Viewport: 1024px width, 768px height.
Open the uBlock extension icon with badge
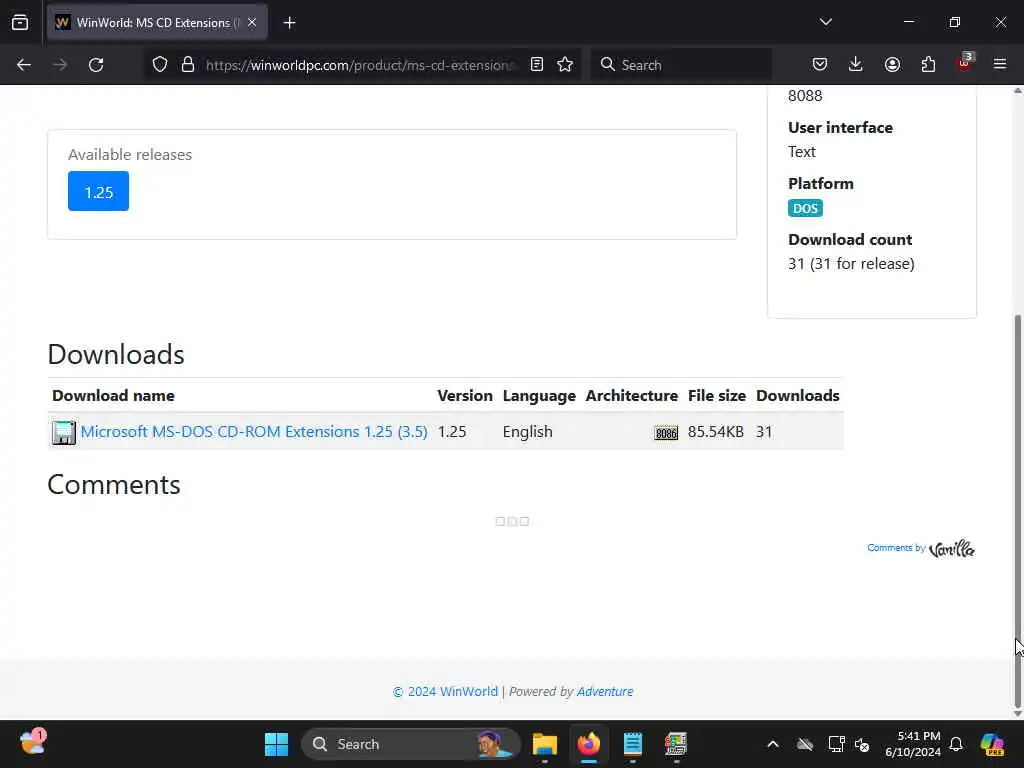pyautogui.click(x=964, y=63)
